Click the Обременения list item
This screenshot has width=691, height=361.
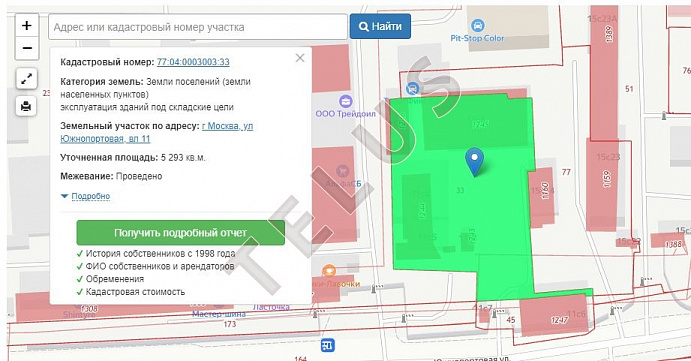115,279
